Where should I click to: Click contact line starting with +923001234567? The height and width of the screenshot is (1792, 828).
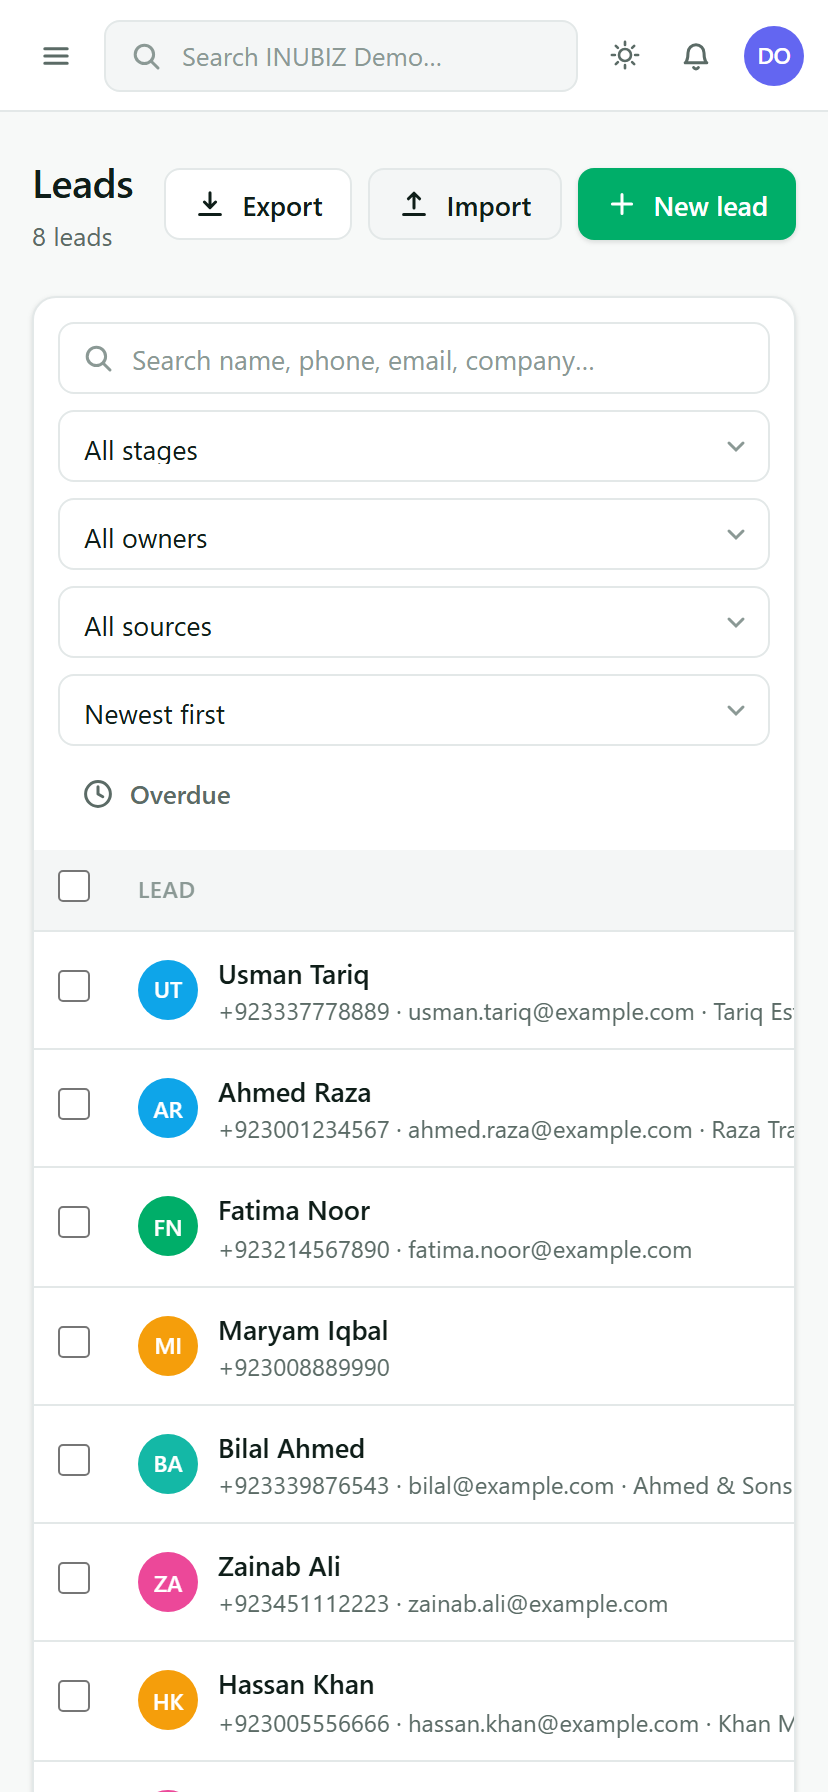click(x=506, y=1130)
